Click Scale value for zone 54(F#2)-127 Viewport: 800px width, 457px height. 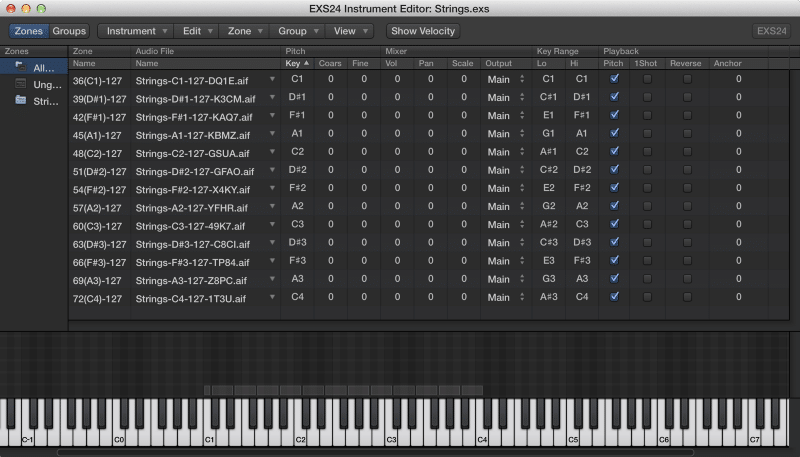(x=464, y=188)
